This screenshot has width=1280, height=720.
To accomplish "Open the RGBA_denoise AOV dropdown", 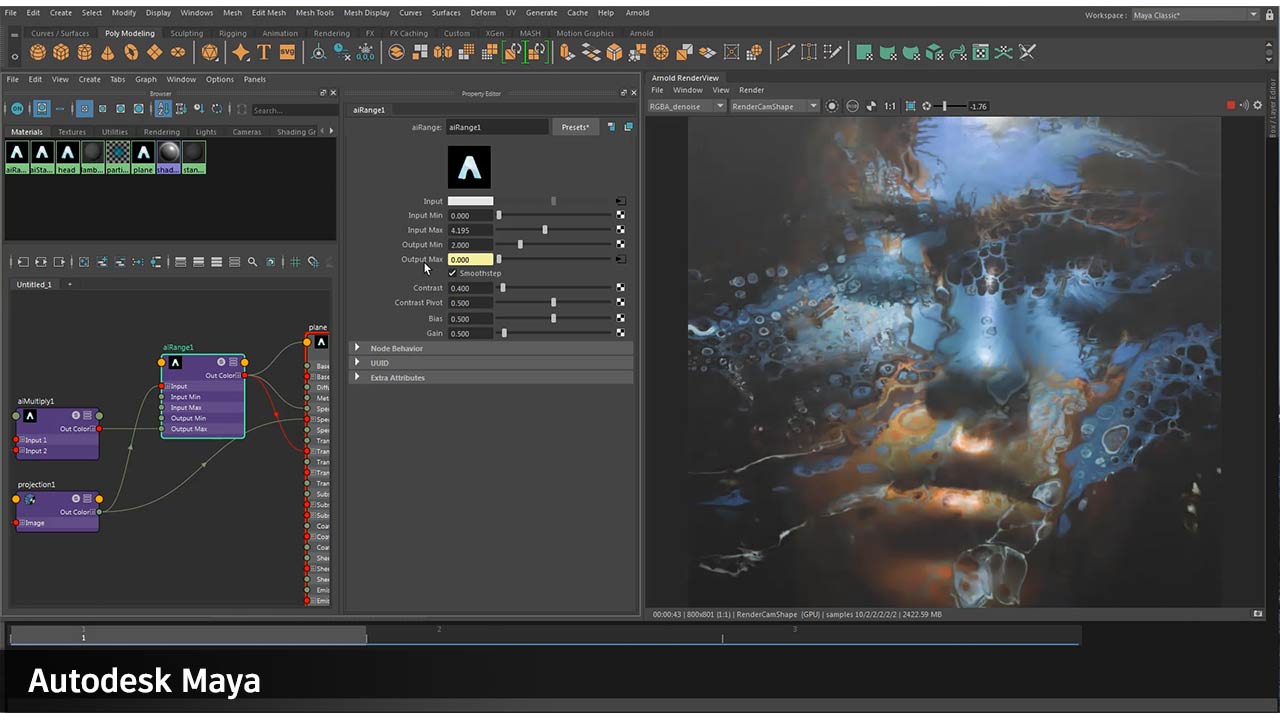I will [x=687, y=106].
